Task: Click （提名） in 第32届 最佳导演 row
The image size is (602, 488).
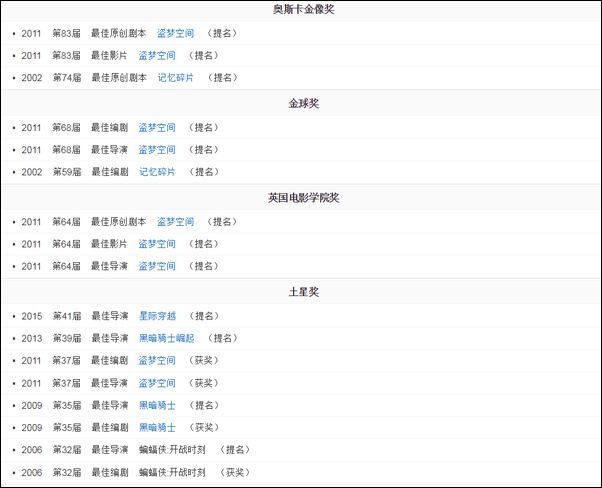Action: click(x=235, y=450)
